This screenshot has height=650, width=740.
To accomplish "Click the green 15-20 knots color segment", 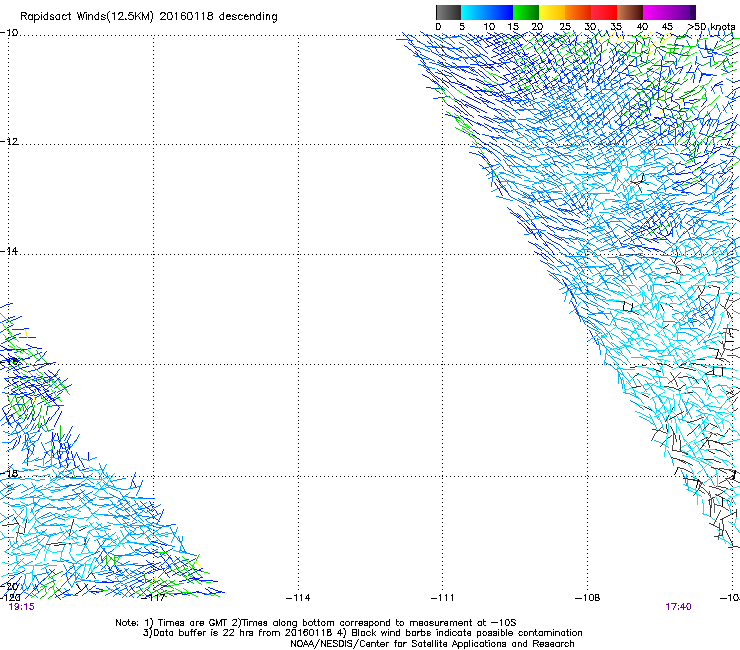I will (526, 12).
